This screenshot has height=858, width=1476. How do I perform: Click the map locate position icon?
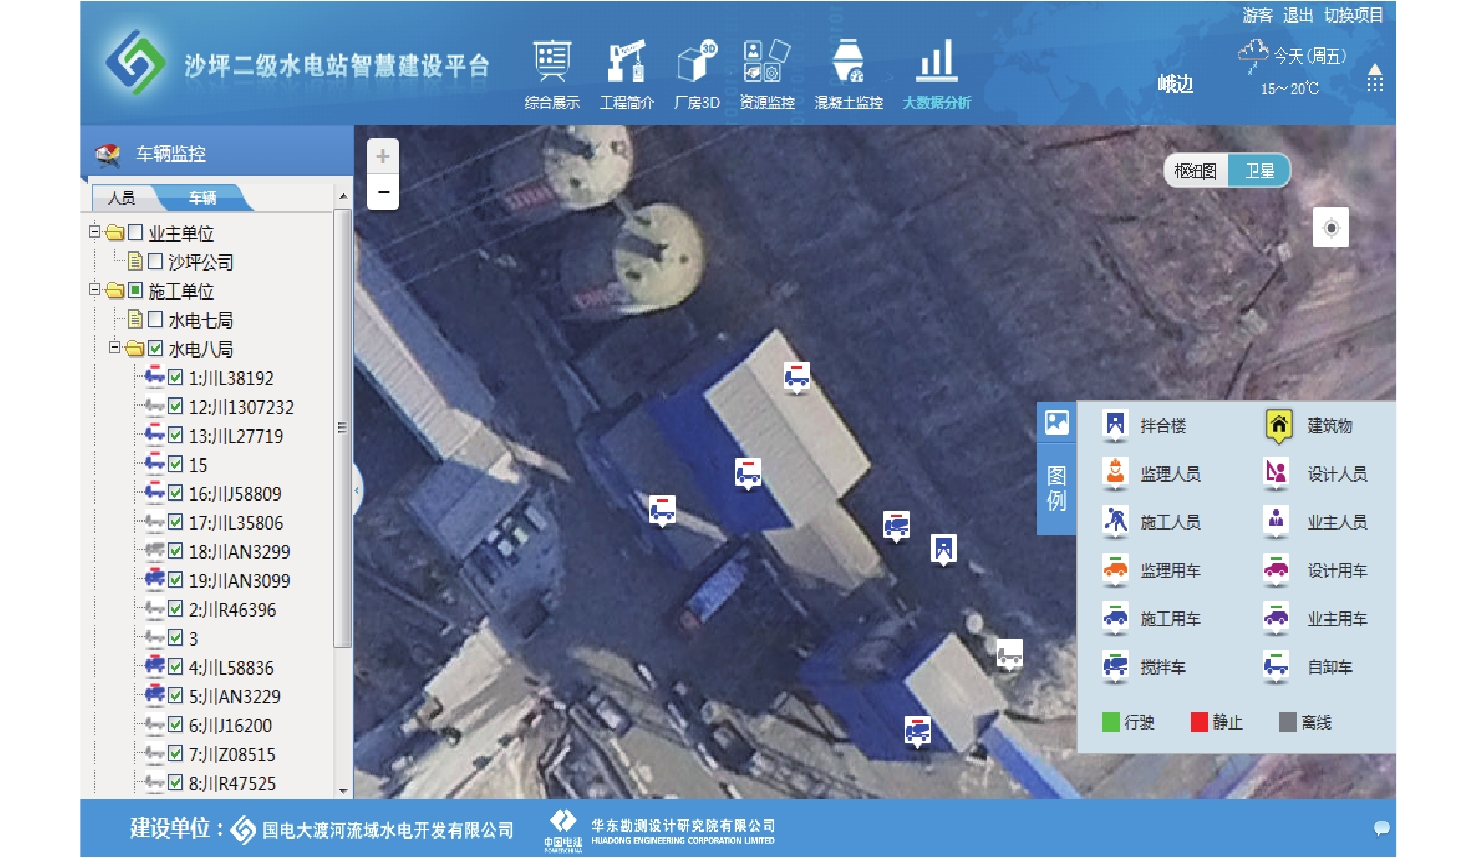pyautogui.click(x=1330, y=228)
